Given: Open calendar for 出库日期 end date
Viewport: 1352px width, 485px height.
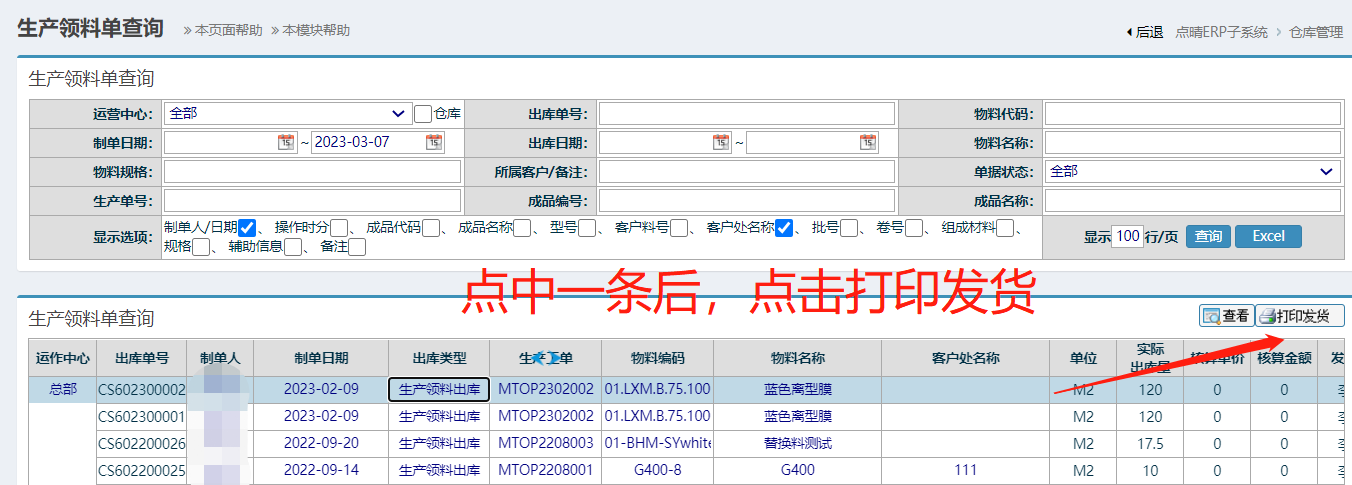Looking at the screenshot, I should click(x=868, y=142).
